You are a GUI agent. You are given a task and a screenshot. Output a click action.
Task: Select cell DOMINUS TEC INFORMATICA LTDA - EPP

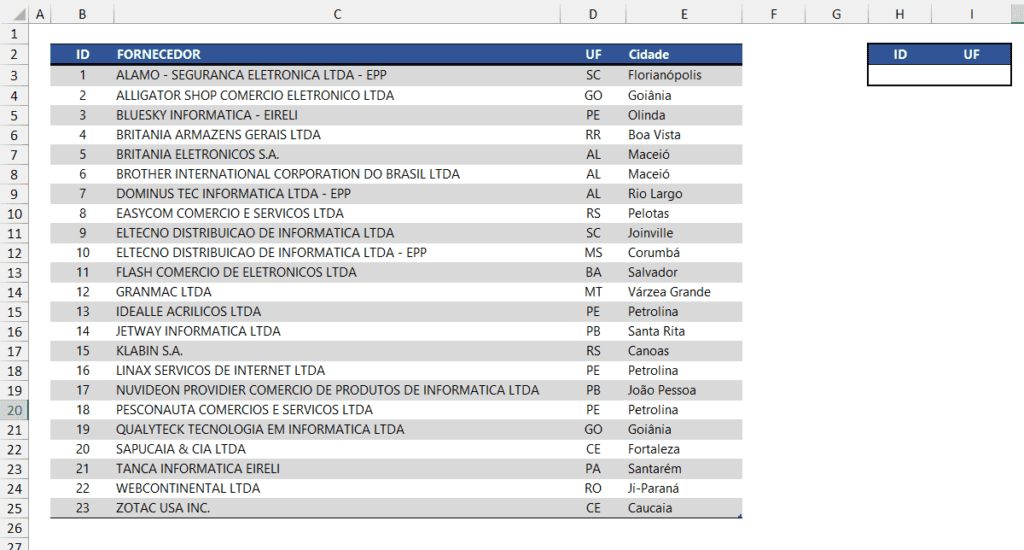point(337,193)
